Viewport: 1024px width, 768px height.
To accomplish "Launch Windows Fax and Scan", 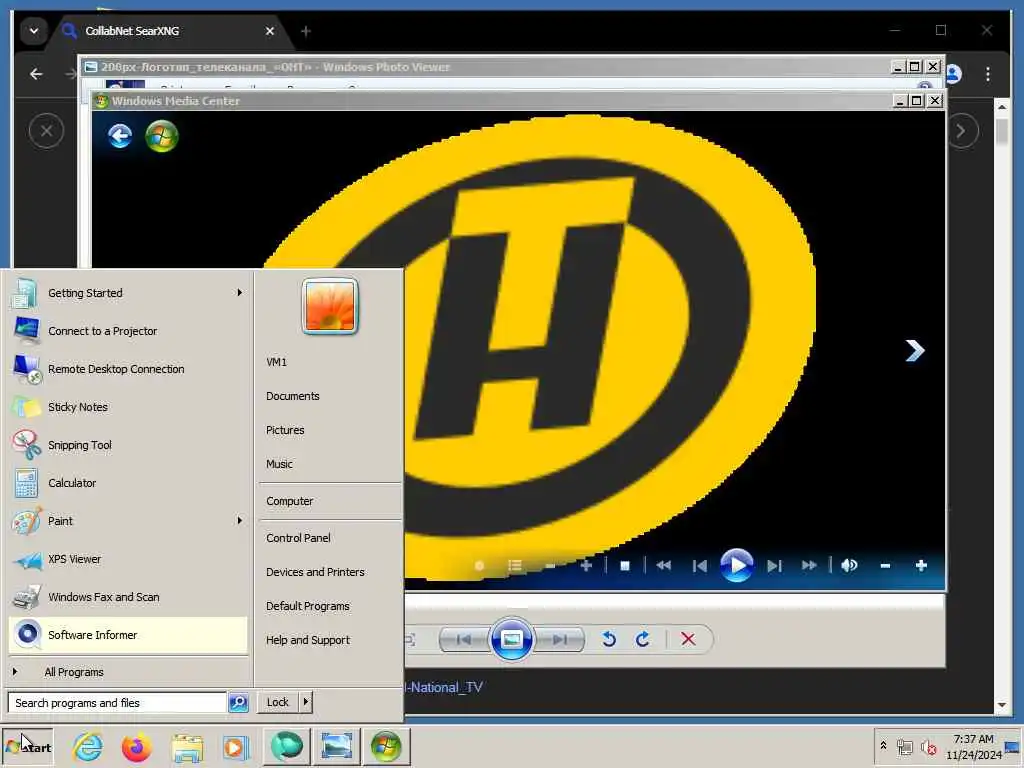I will (x=128, y=597).
